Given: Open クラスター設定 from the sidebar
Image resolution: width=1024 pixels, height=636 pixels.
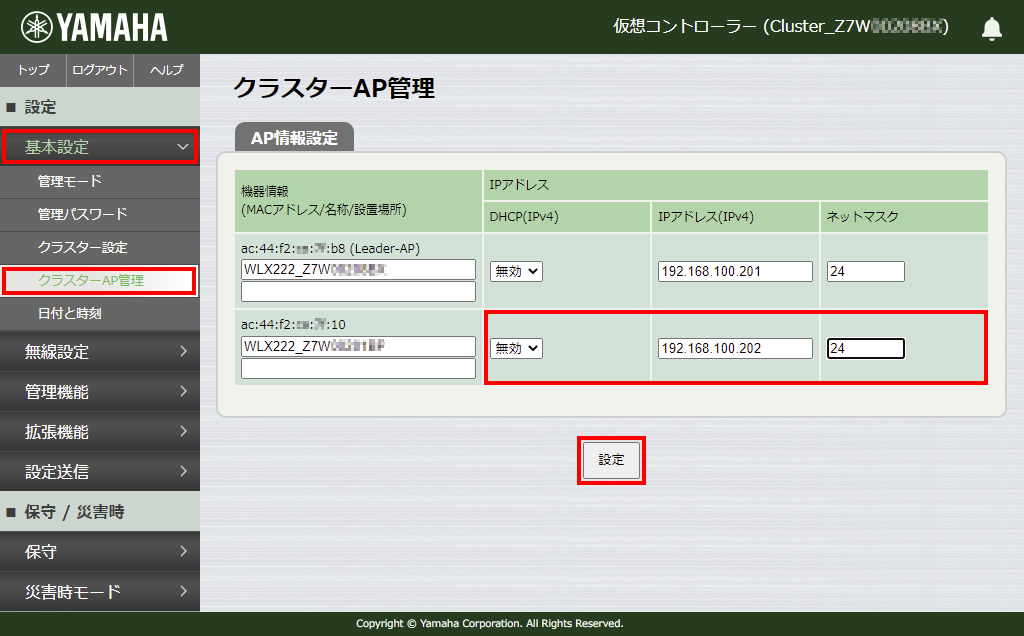Looking at the screenshot, I should 100,248.
